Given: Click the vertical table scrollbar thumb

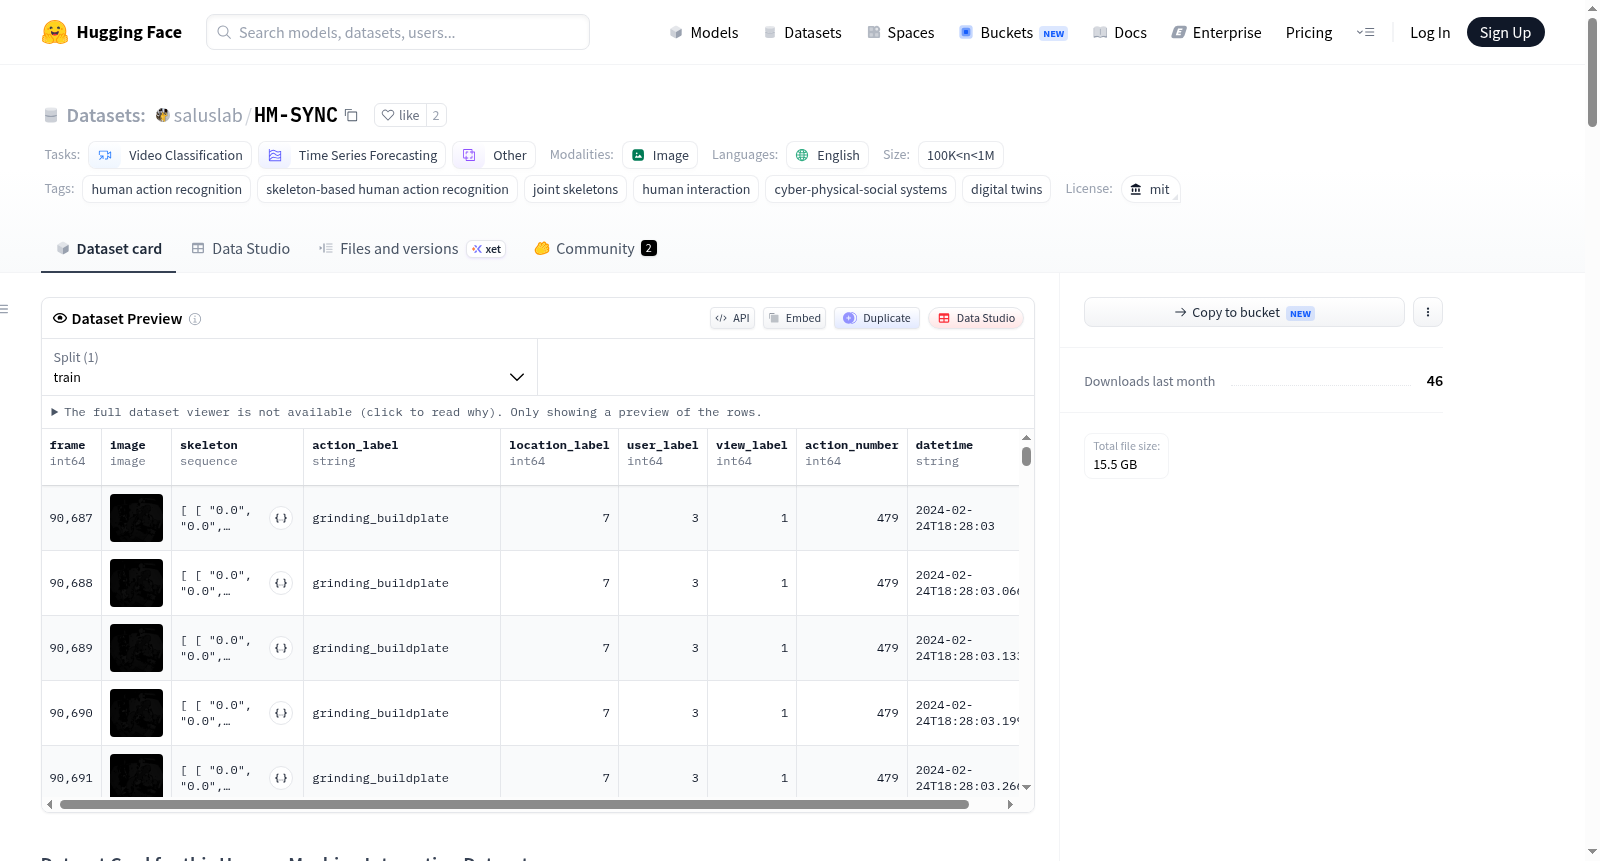Looking at the screenshot, I should point(1026,456).
